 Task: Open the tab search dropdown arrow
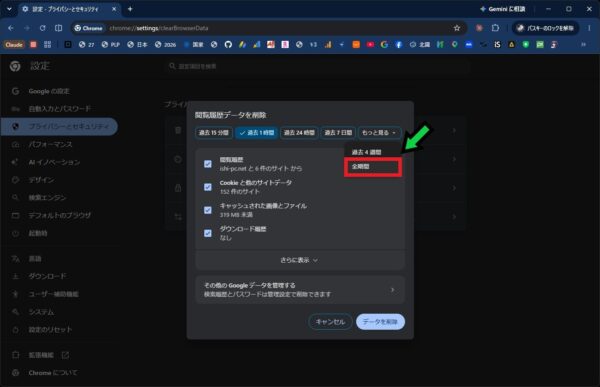click(x=9, y=9)
